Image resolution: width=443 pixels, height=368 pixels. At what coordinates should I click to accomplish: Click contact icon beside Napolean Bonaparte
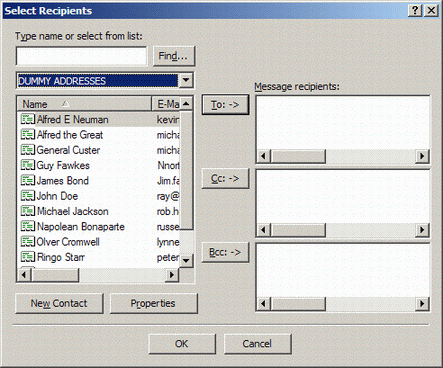(28, 227)
